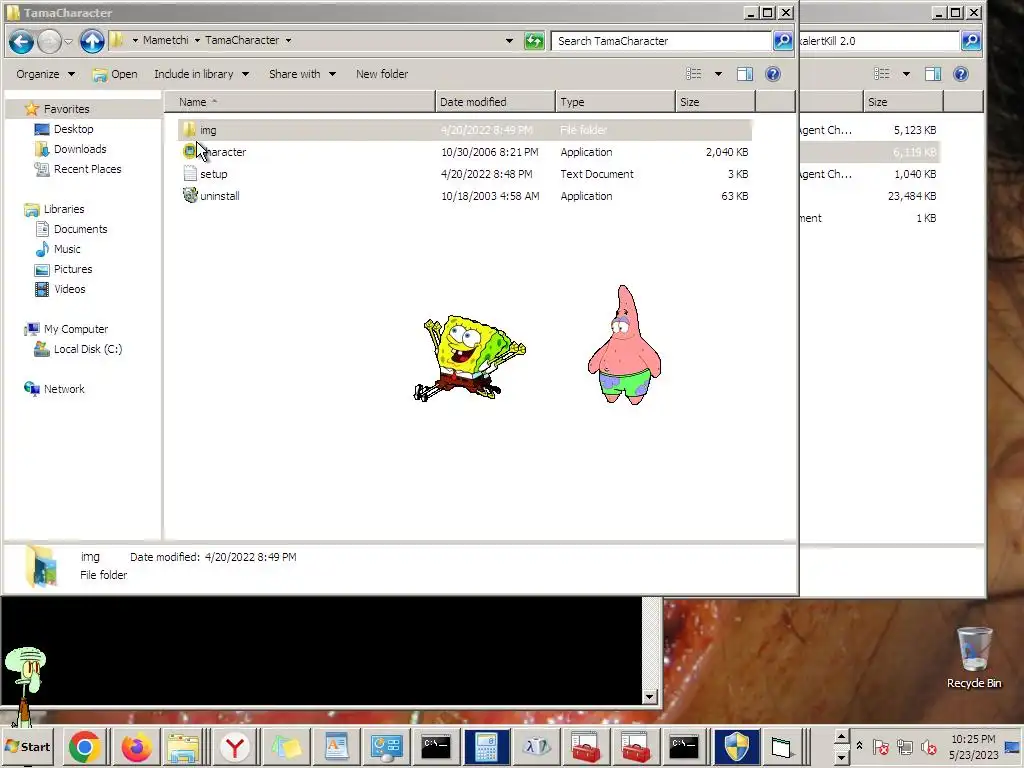Toggle preview pane in the background window
Screen dimensions: 1024x768
933,74
